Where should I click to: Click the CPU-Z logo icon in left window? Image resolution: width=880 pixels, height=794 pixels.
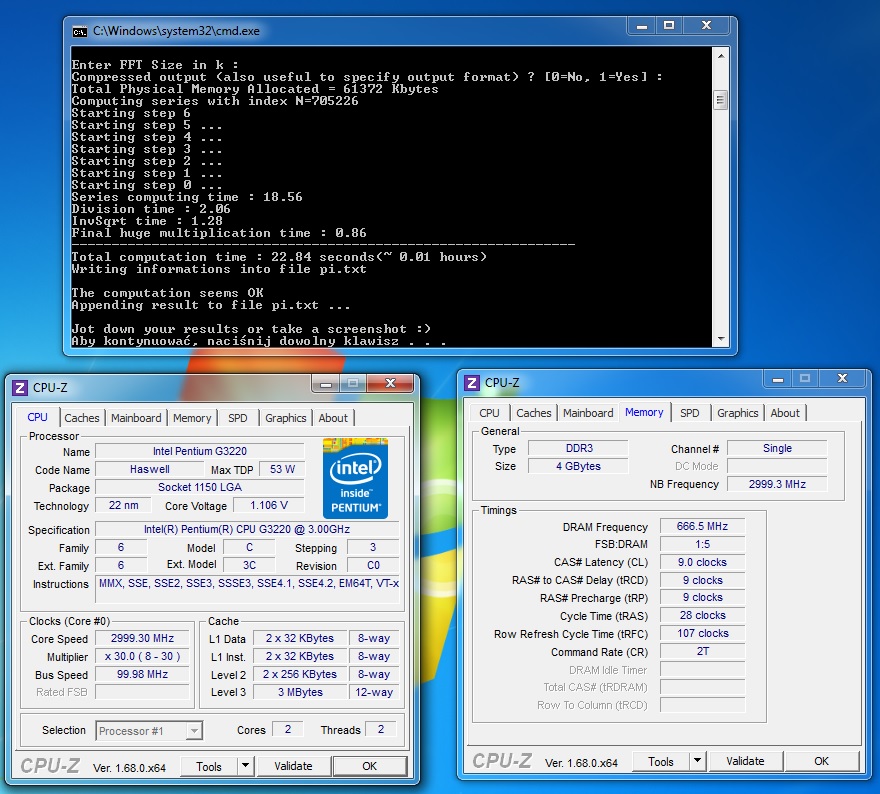[20, 388]
